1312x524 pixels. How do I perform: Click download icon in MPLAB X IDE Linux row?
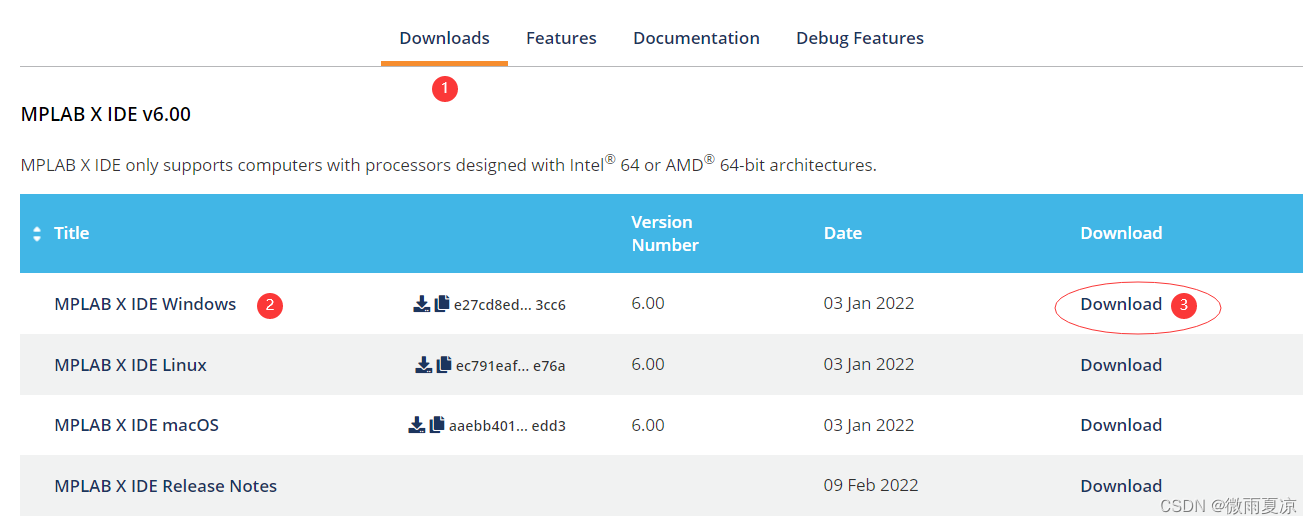click(x=424, y=365)
